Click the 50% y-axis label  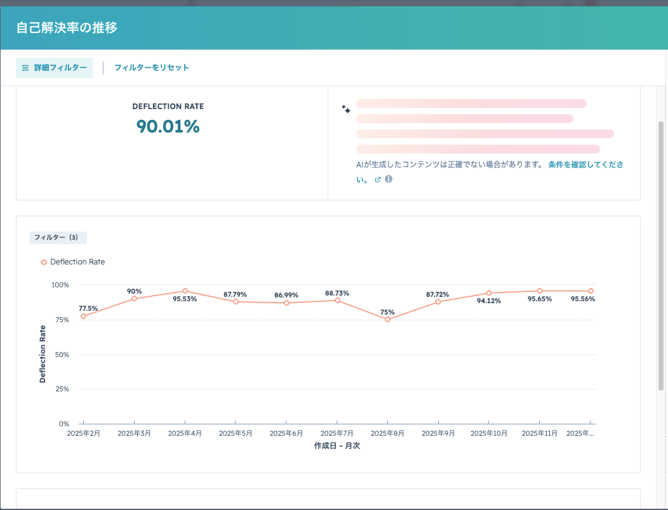(x=62, y=354)
